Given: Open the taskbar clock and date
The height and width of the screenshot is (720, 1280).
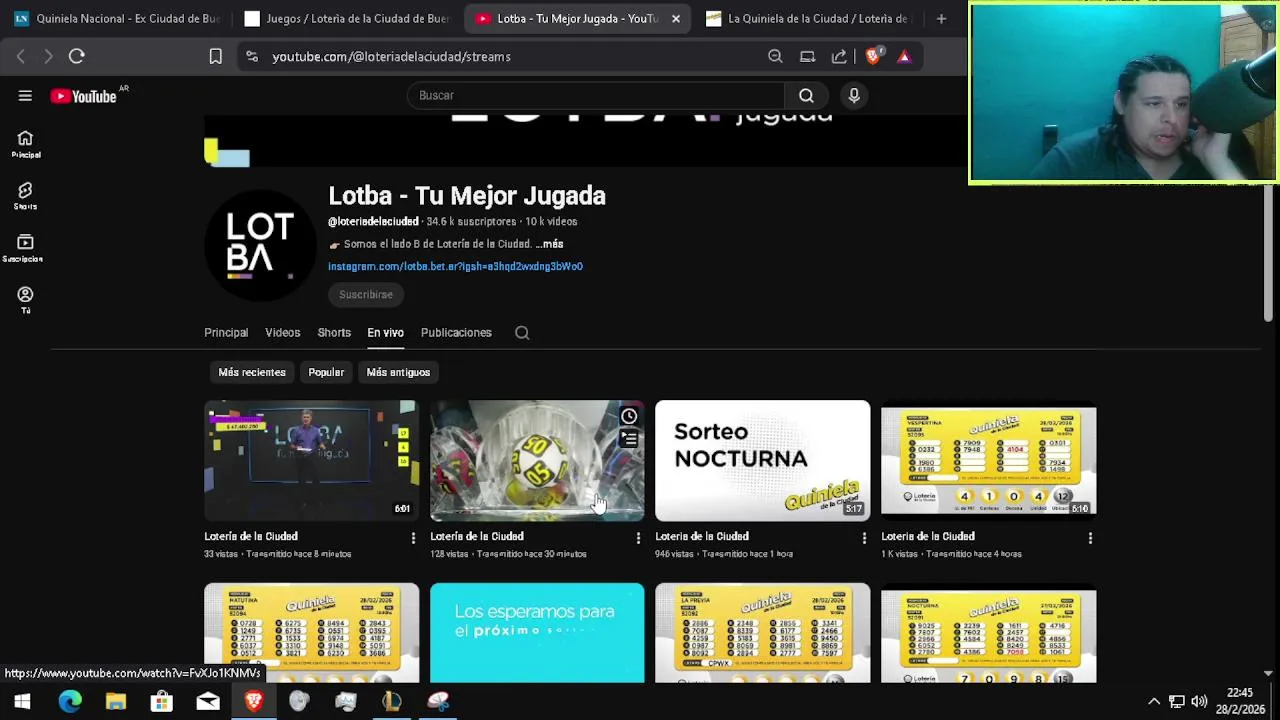Looking at the screenshot, I should [1239, 701].
